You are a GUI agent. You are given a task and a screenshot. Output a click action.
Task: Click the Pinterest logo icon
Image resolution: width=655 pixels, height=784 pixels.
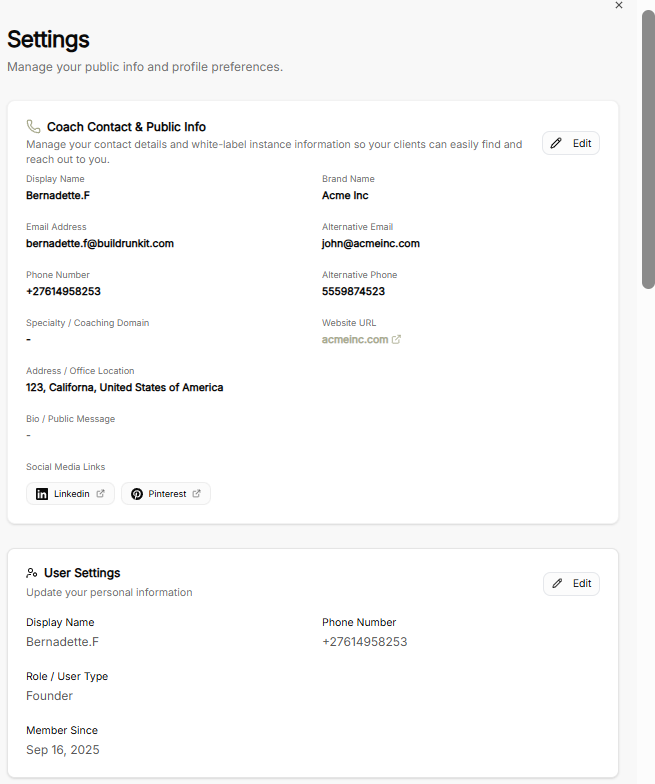[136, 494]
